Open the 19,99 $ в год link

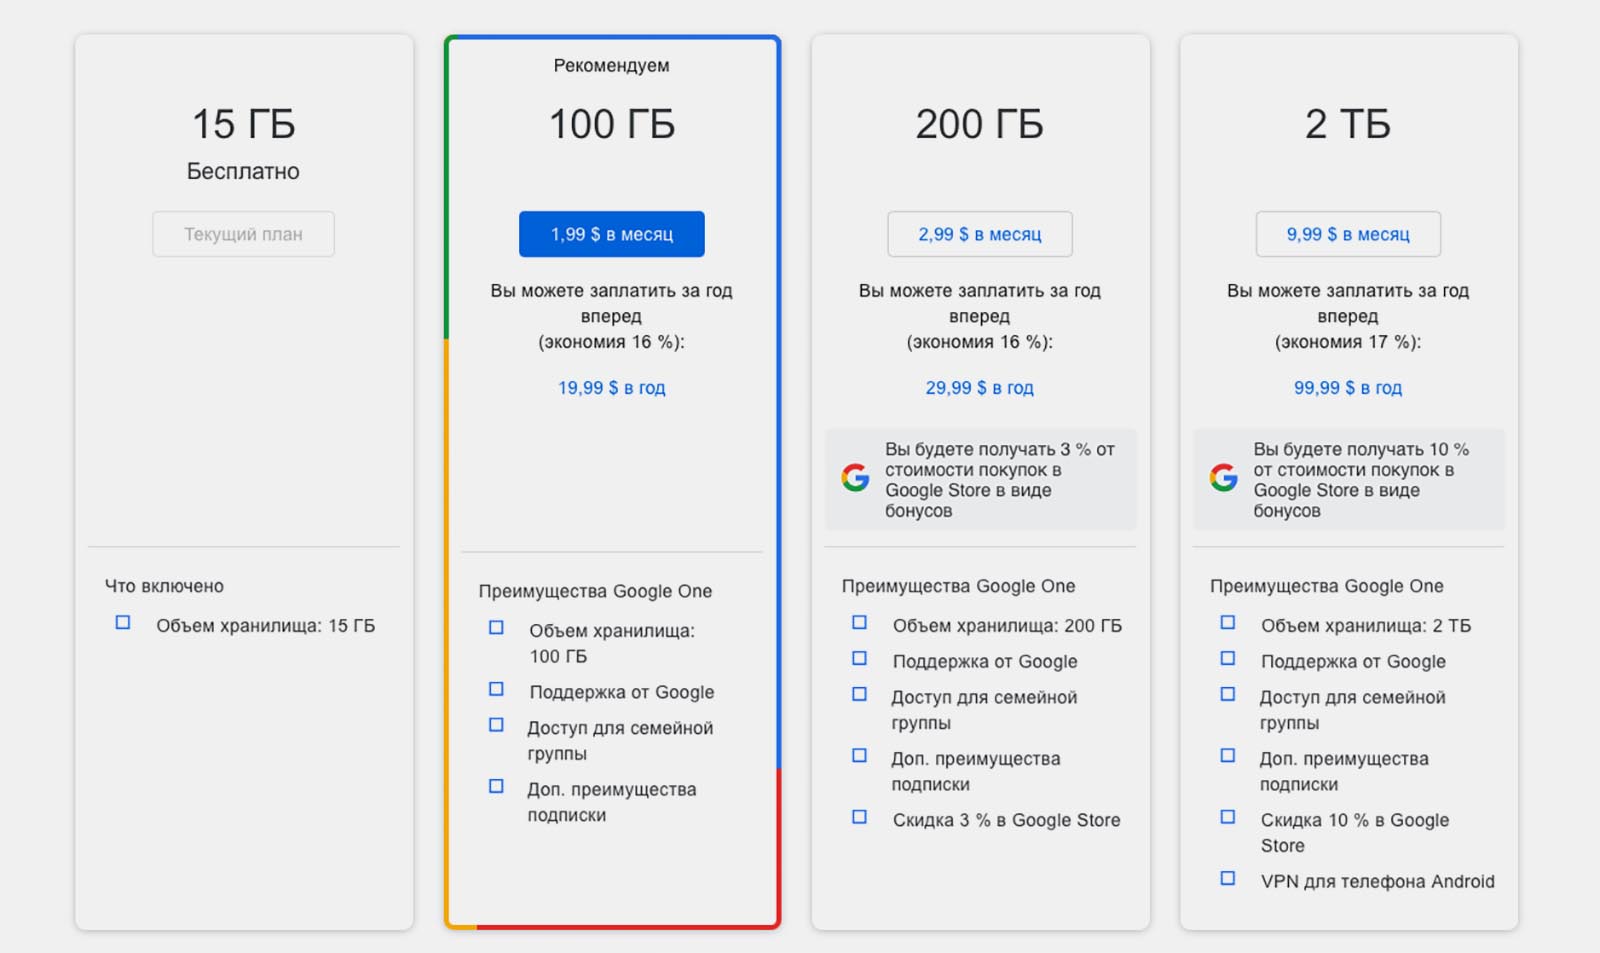pyautogui.click(x=611, y=388)
